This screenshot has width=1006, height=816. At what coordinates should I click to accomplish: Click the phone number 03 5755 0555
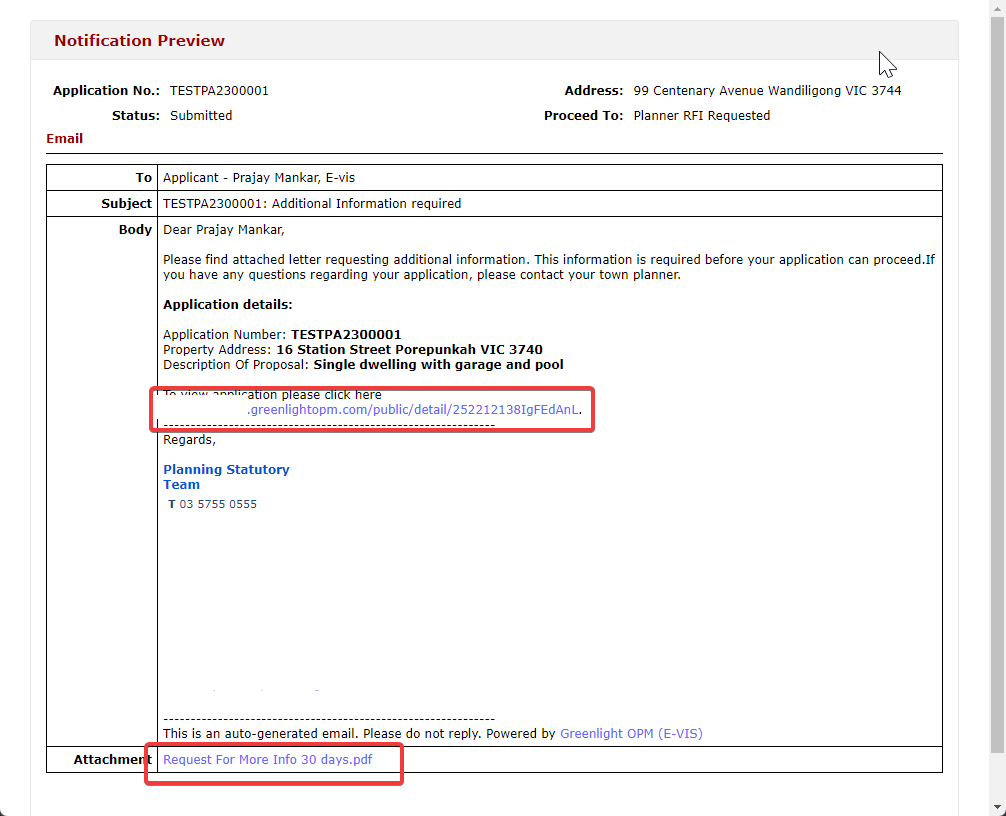(x=217, y=504)
